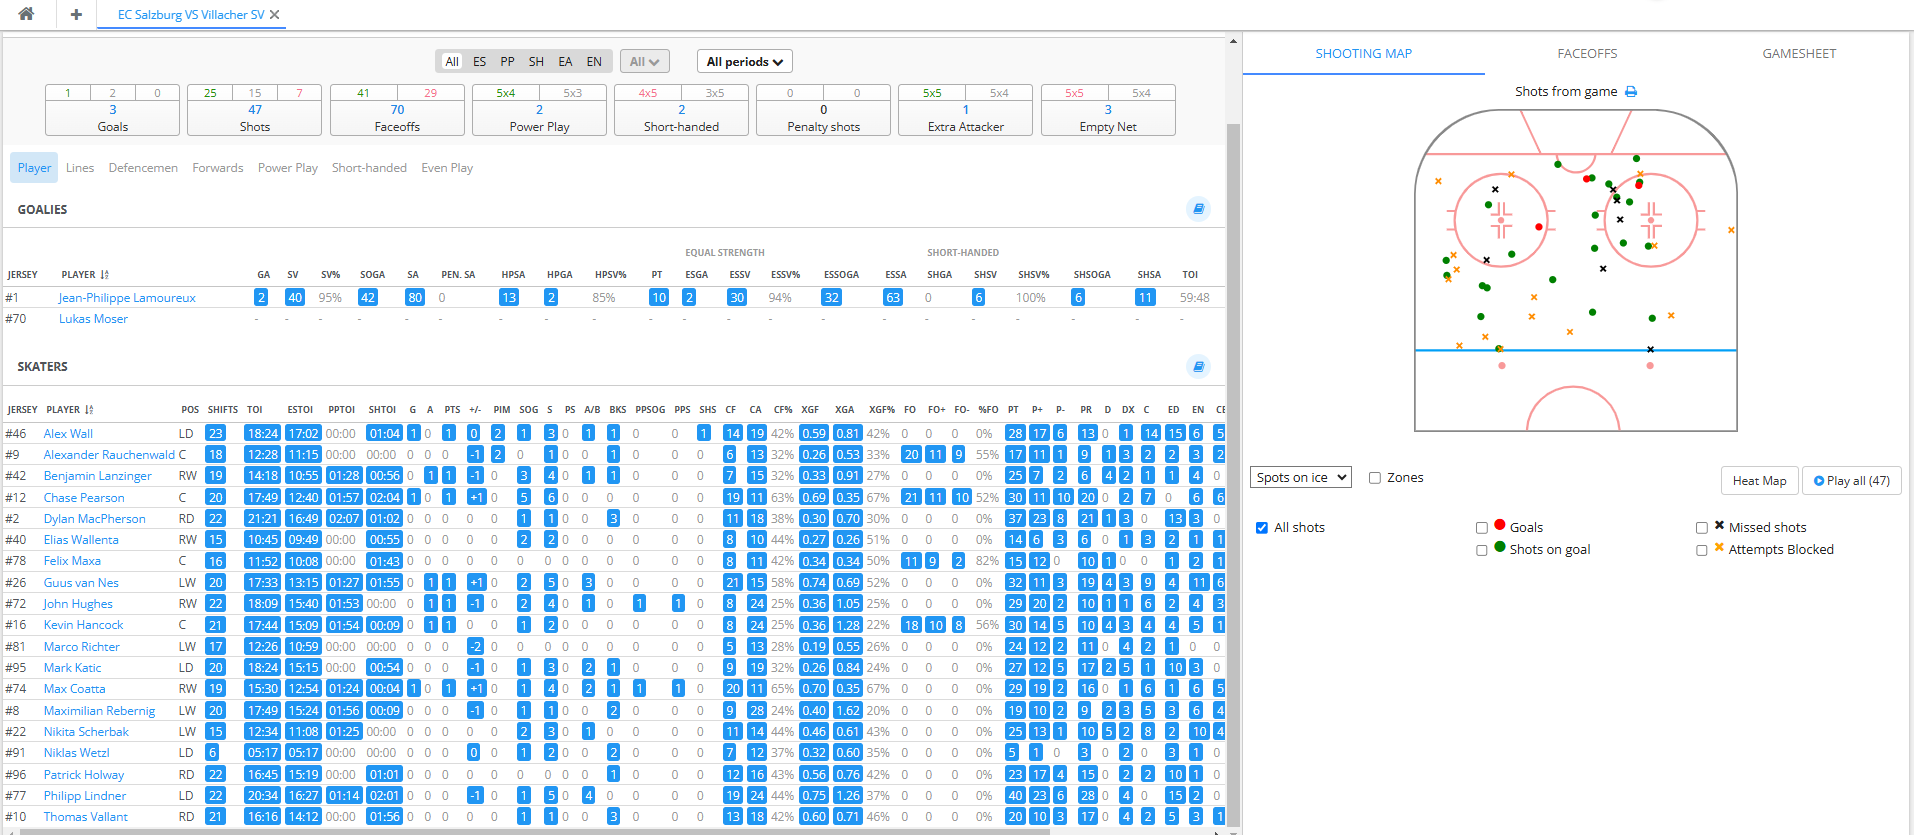Select the PP strength filter
The height and width of the screenshot is (835, 1914).
click(508, 62)
